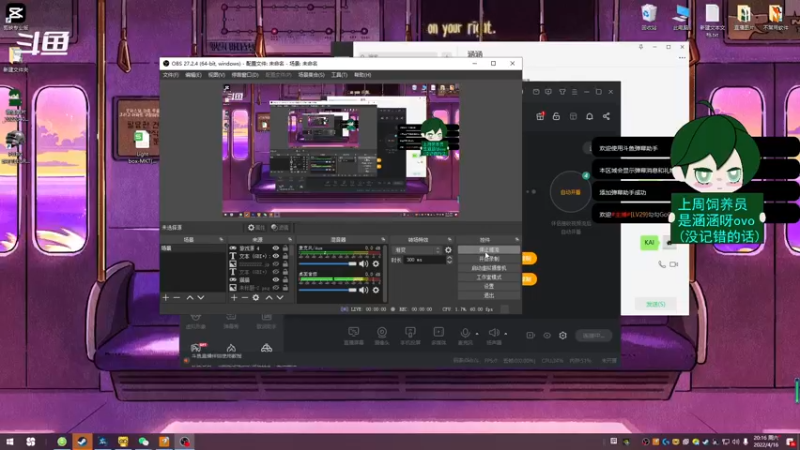The height and width of the screenshot is (450, 800).
Task: Show the dimmed second 文本 (GDI+) source
Action: tap(276, 272)
